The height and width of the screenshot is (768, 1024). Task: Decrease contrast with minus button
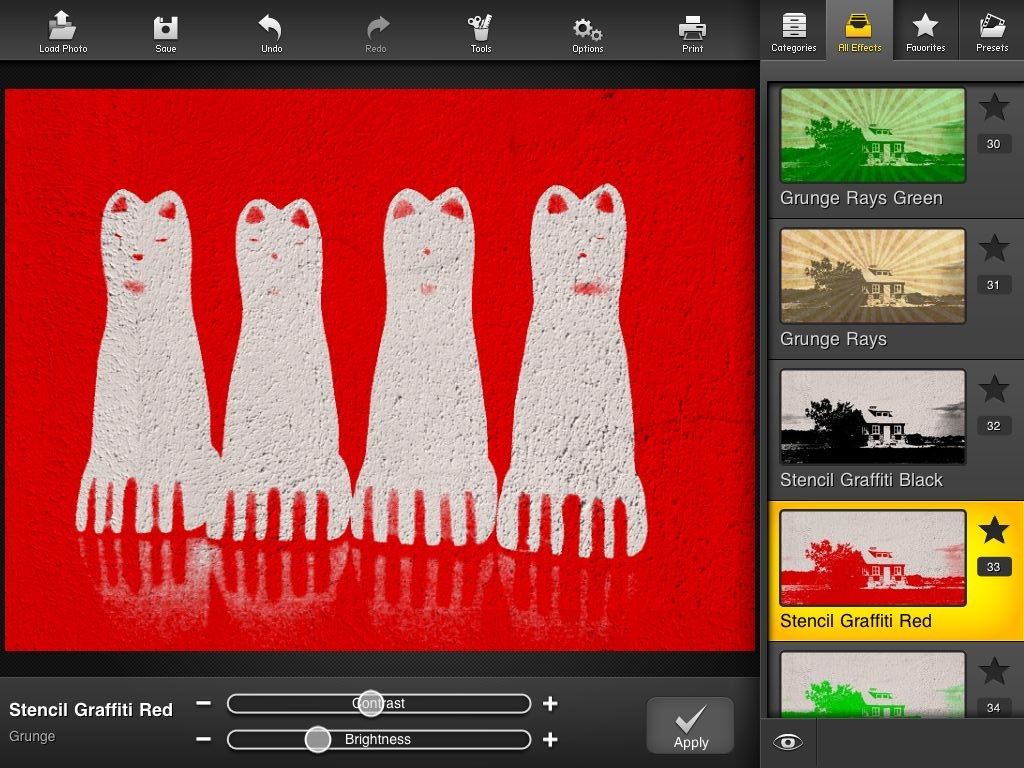pyautogui.click(x=204, y=703)
